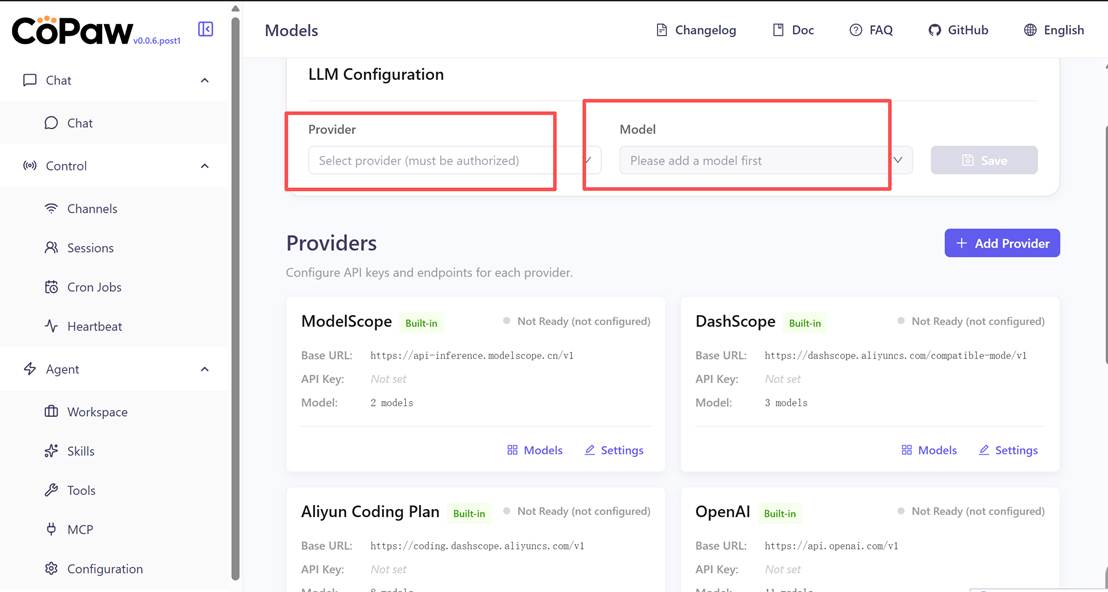Click the DashScope Base URL text

(895, 355)
